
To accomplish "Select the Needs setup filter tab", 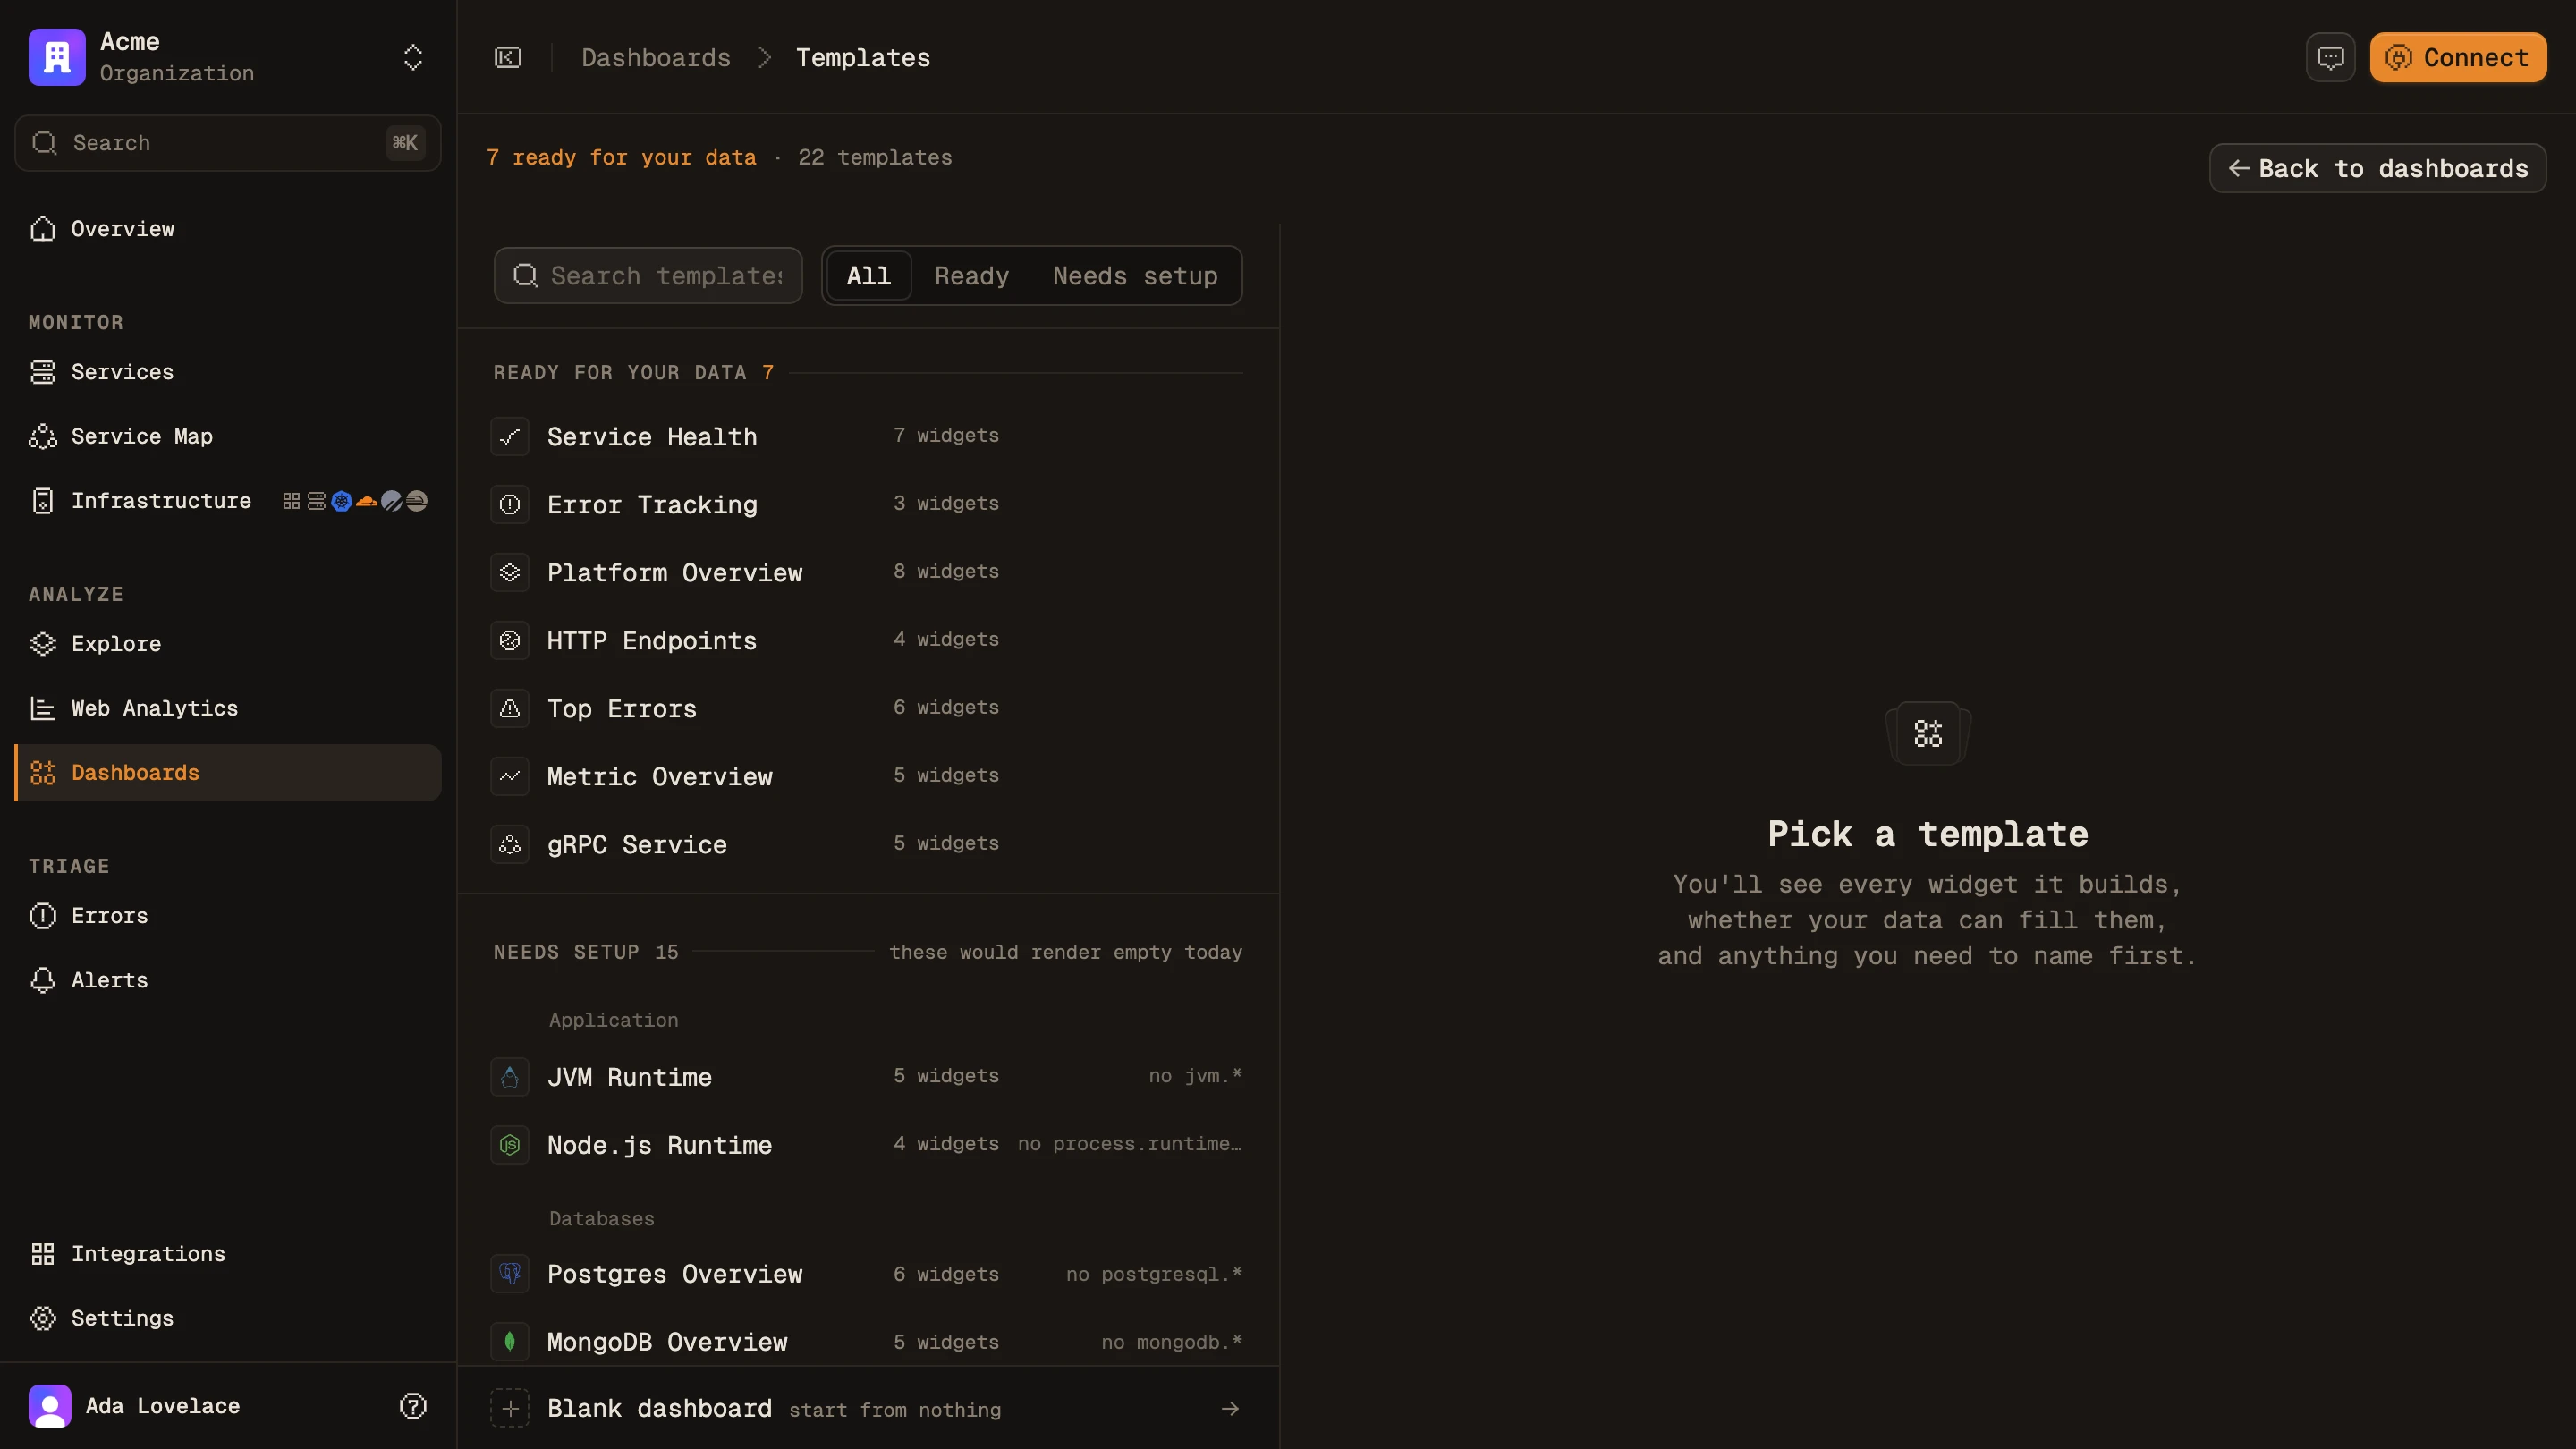I will 1135,275.
